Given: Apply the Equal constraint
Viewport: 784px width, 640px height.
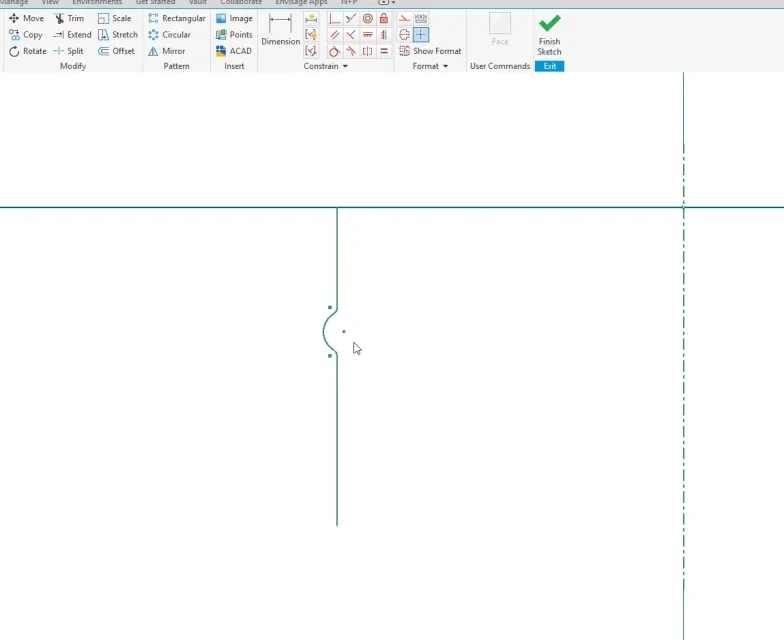Looking at the screenshot, I should point(384,51).
